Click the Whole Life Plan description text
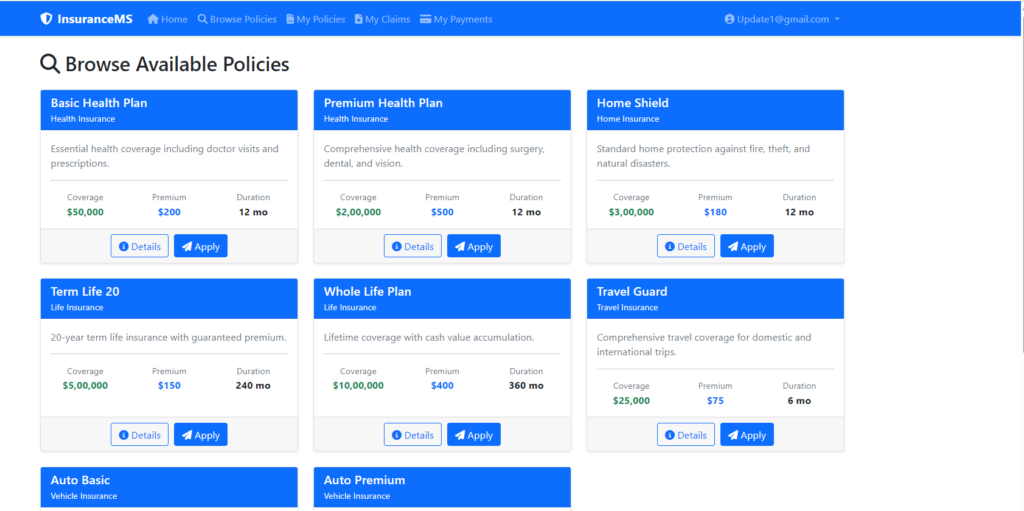1024x511 pixels. 429,338
